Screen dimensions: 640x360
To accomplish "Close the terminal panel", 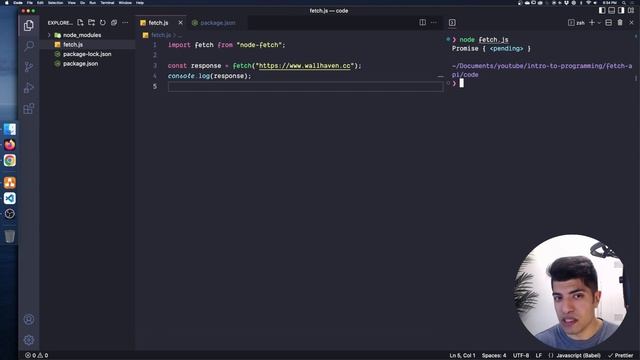I will click(631, 22).
